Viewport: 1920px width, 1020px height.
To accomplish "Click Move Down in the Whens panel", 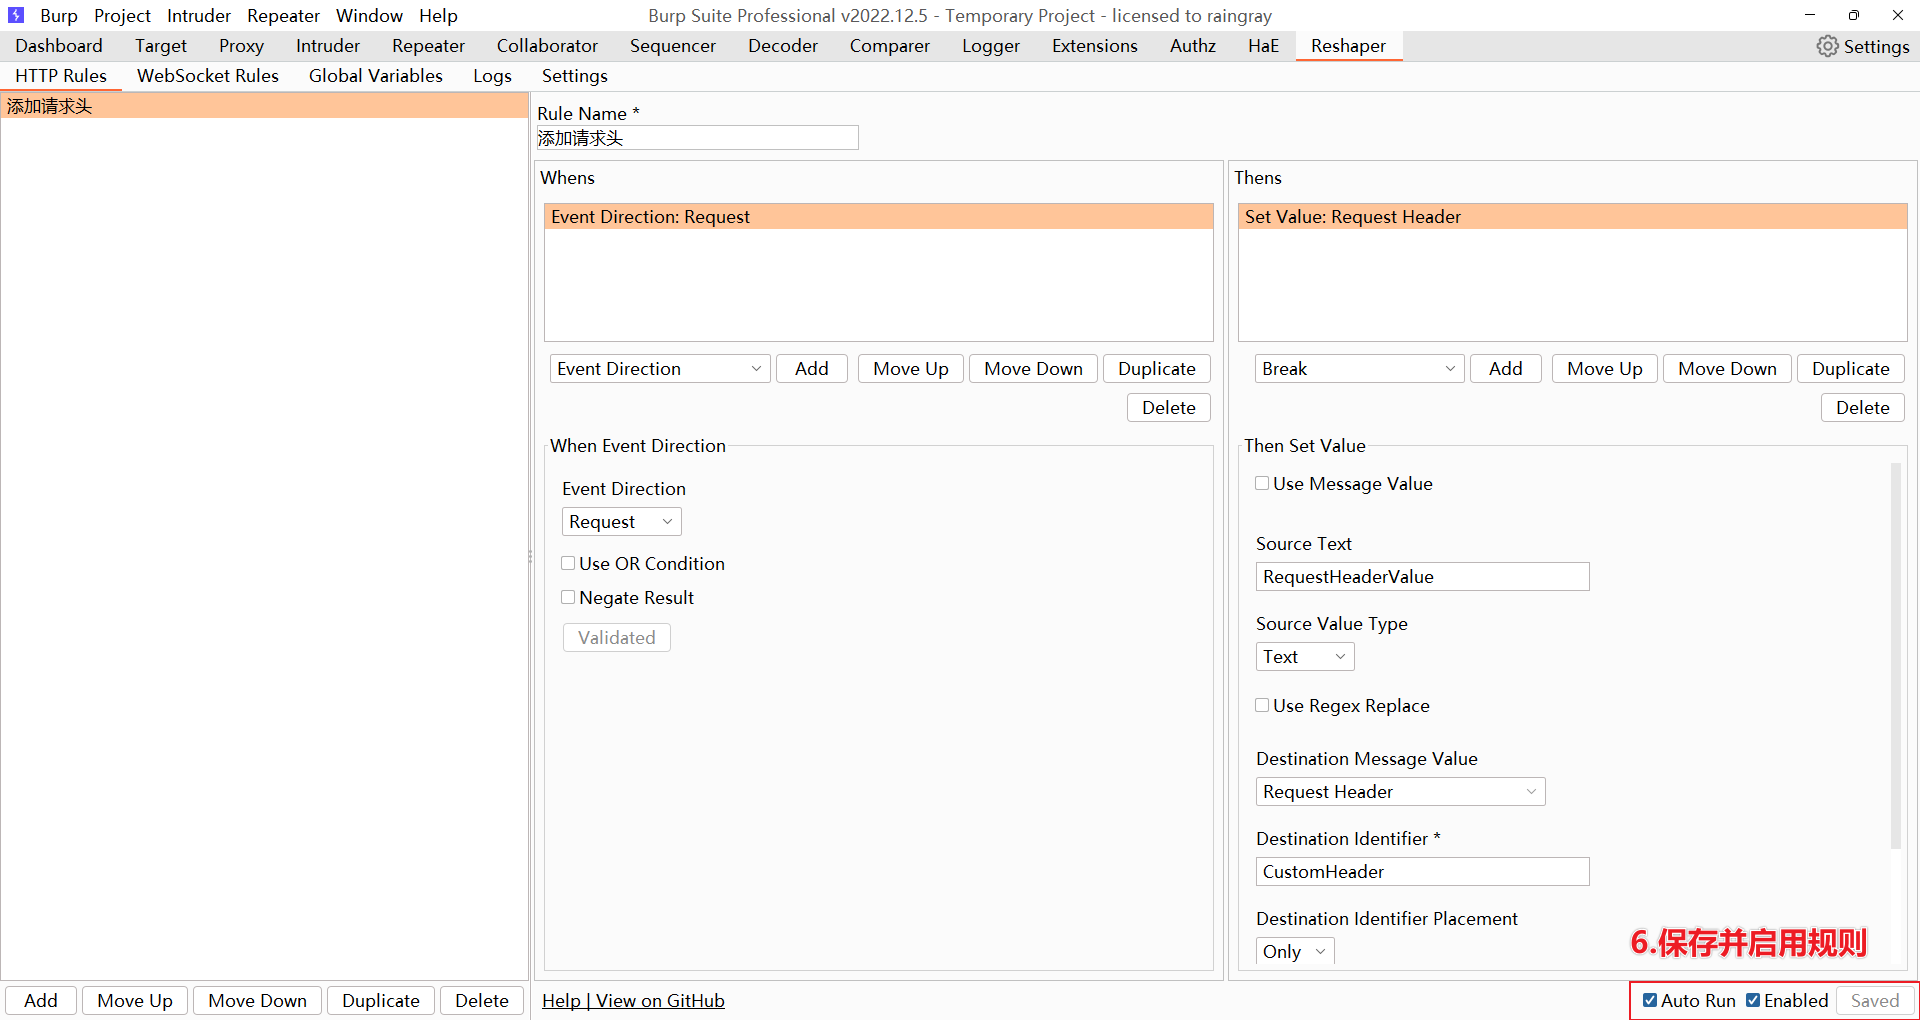I will tap(1033, 369).
